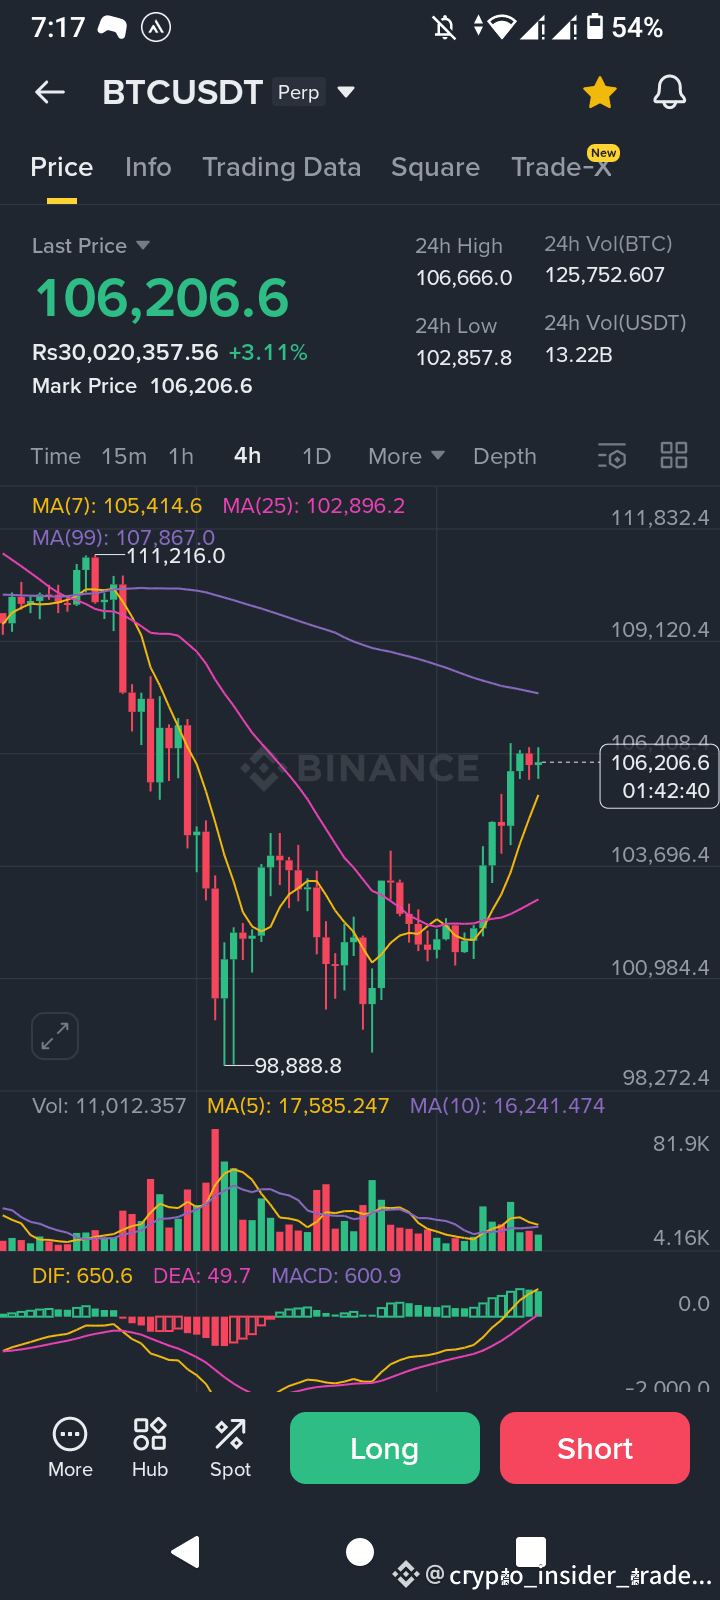Switch to Spot trading icon

coord(230,1447)
